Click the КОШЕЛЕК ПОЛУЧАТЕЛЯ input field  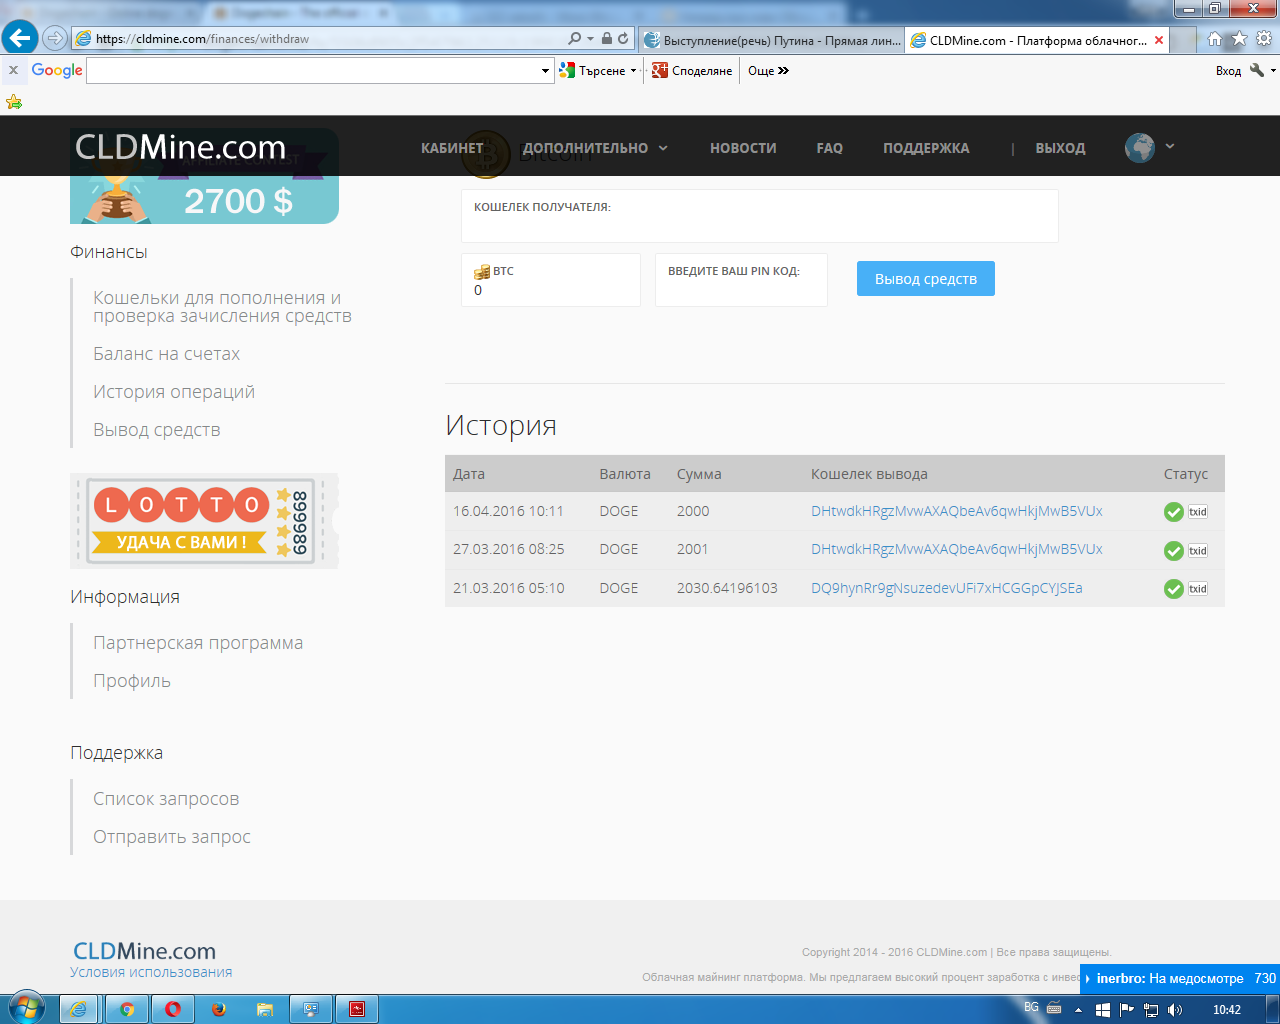click(760, 216)
